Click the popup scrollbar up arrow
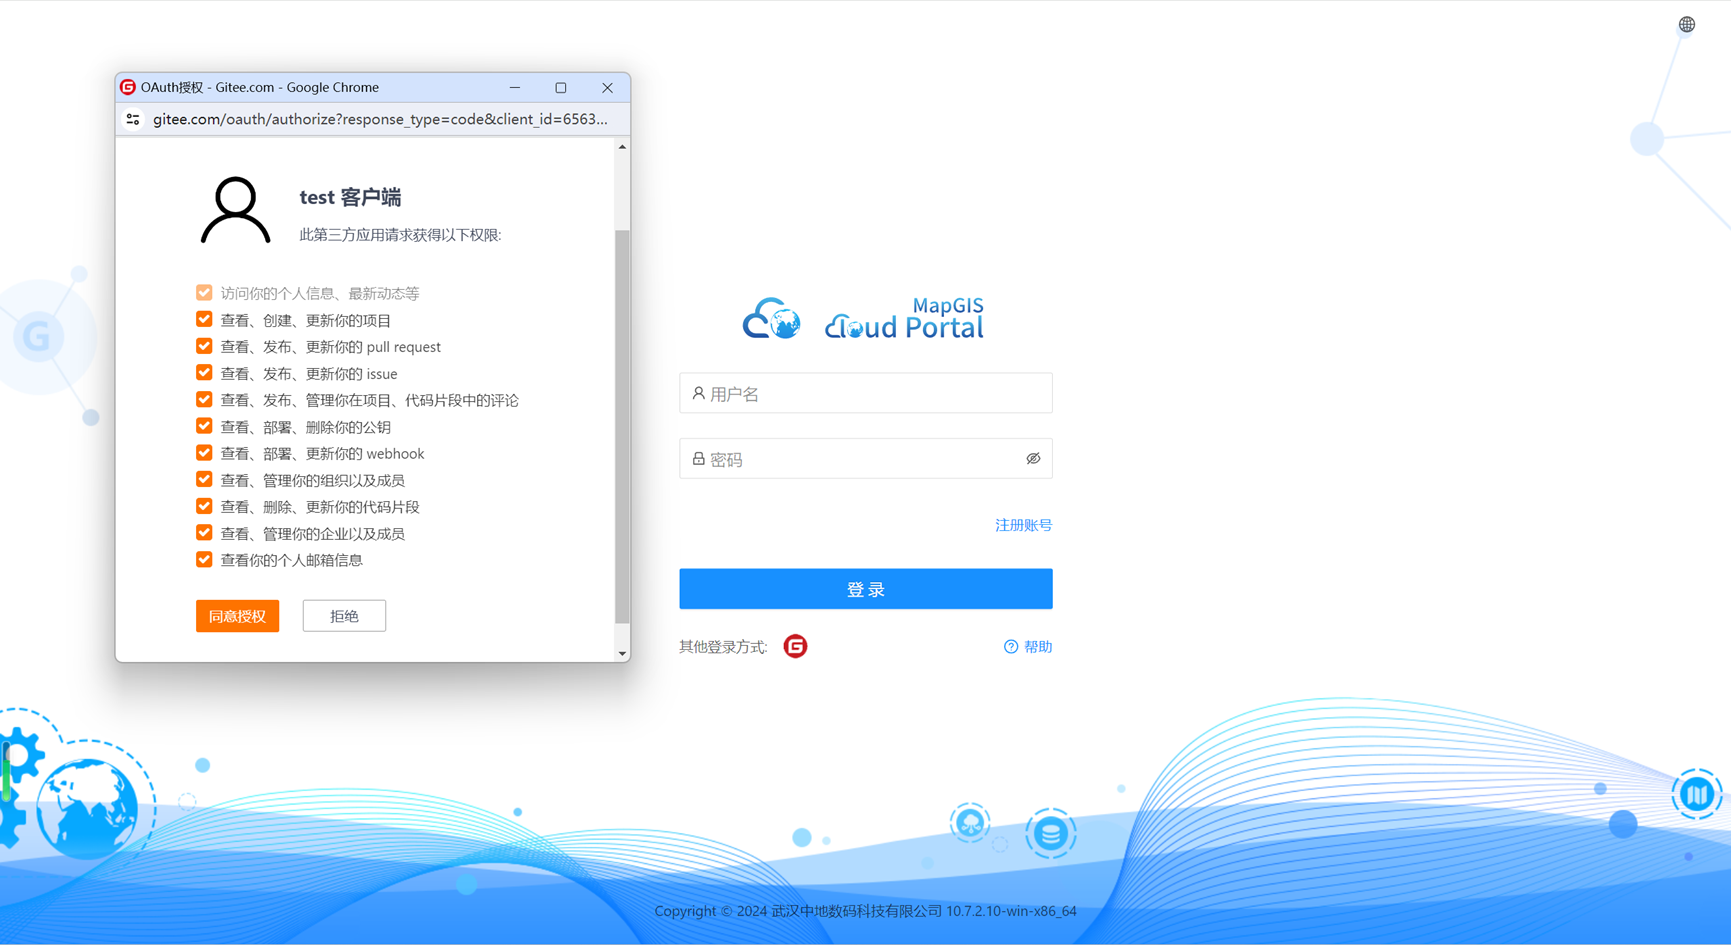The height and width of the screenshot is (945, 1731). (x=622, y=147)
